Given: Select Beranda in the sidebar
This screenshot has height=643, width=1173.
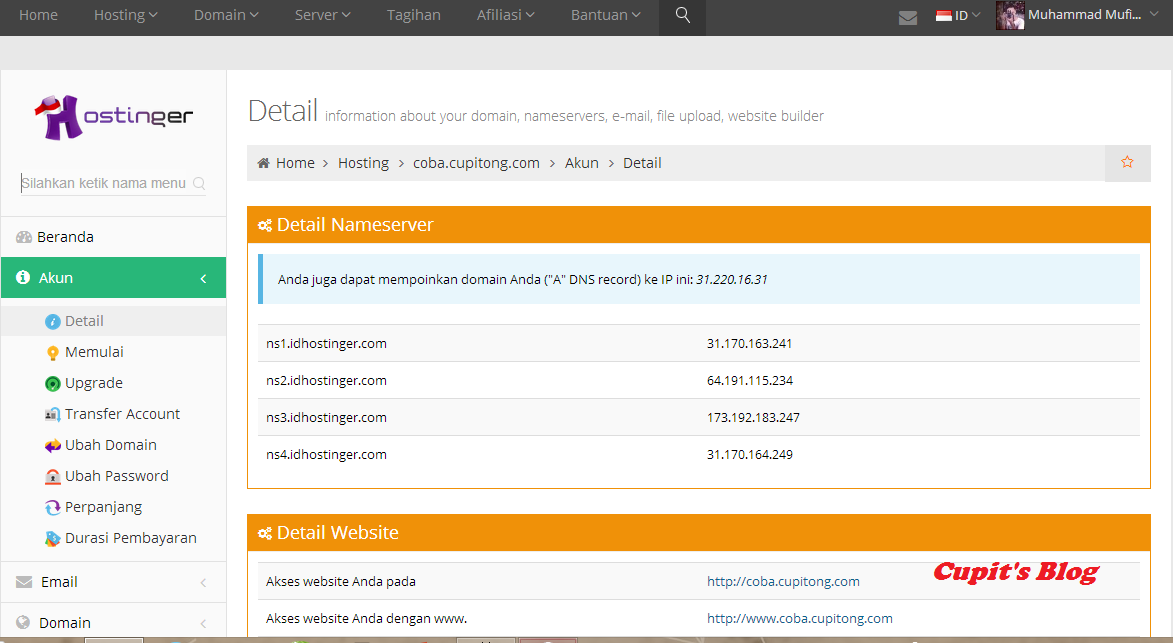Looking at the screenshot, I should (x=65, y=237).
